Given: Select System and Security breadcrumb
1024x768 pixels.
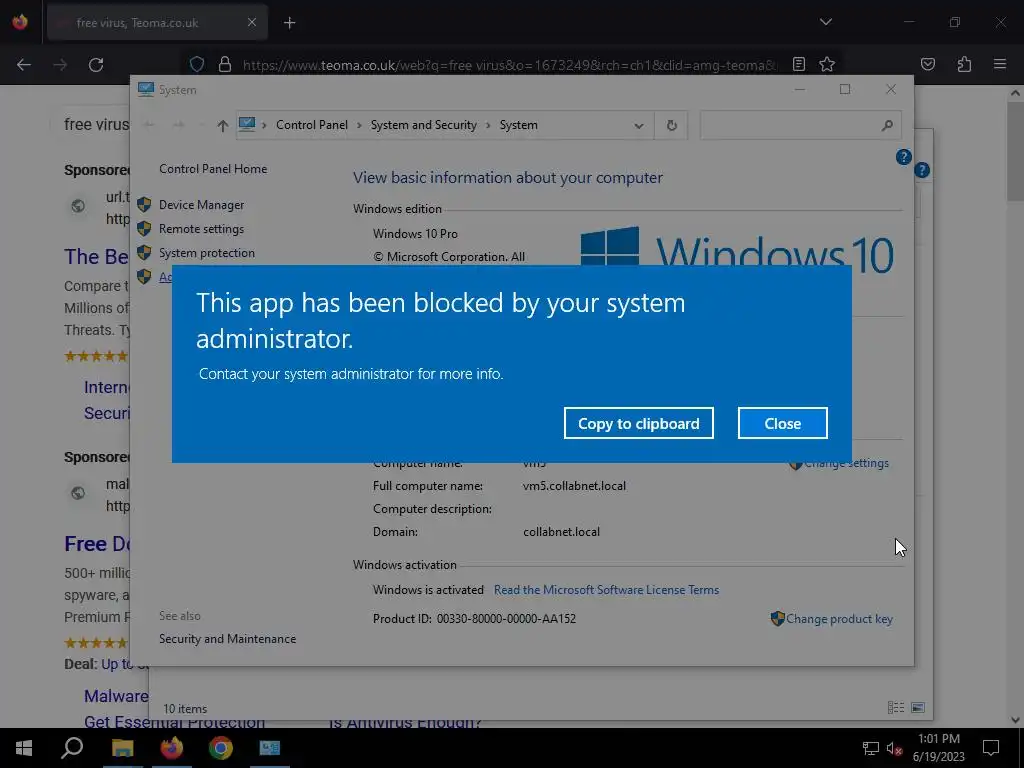Looking at the screenshot, I should click(x=423, y=125).
